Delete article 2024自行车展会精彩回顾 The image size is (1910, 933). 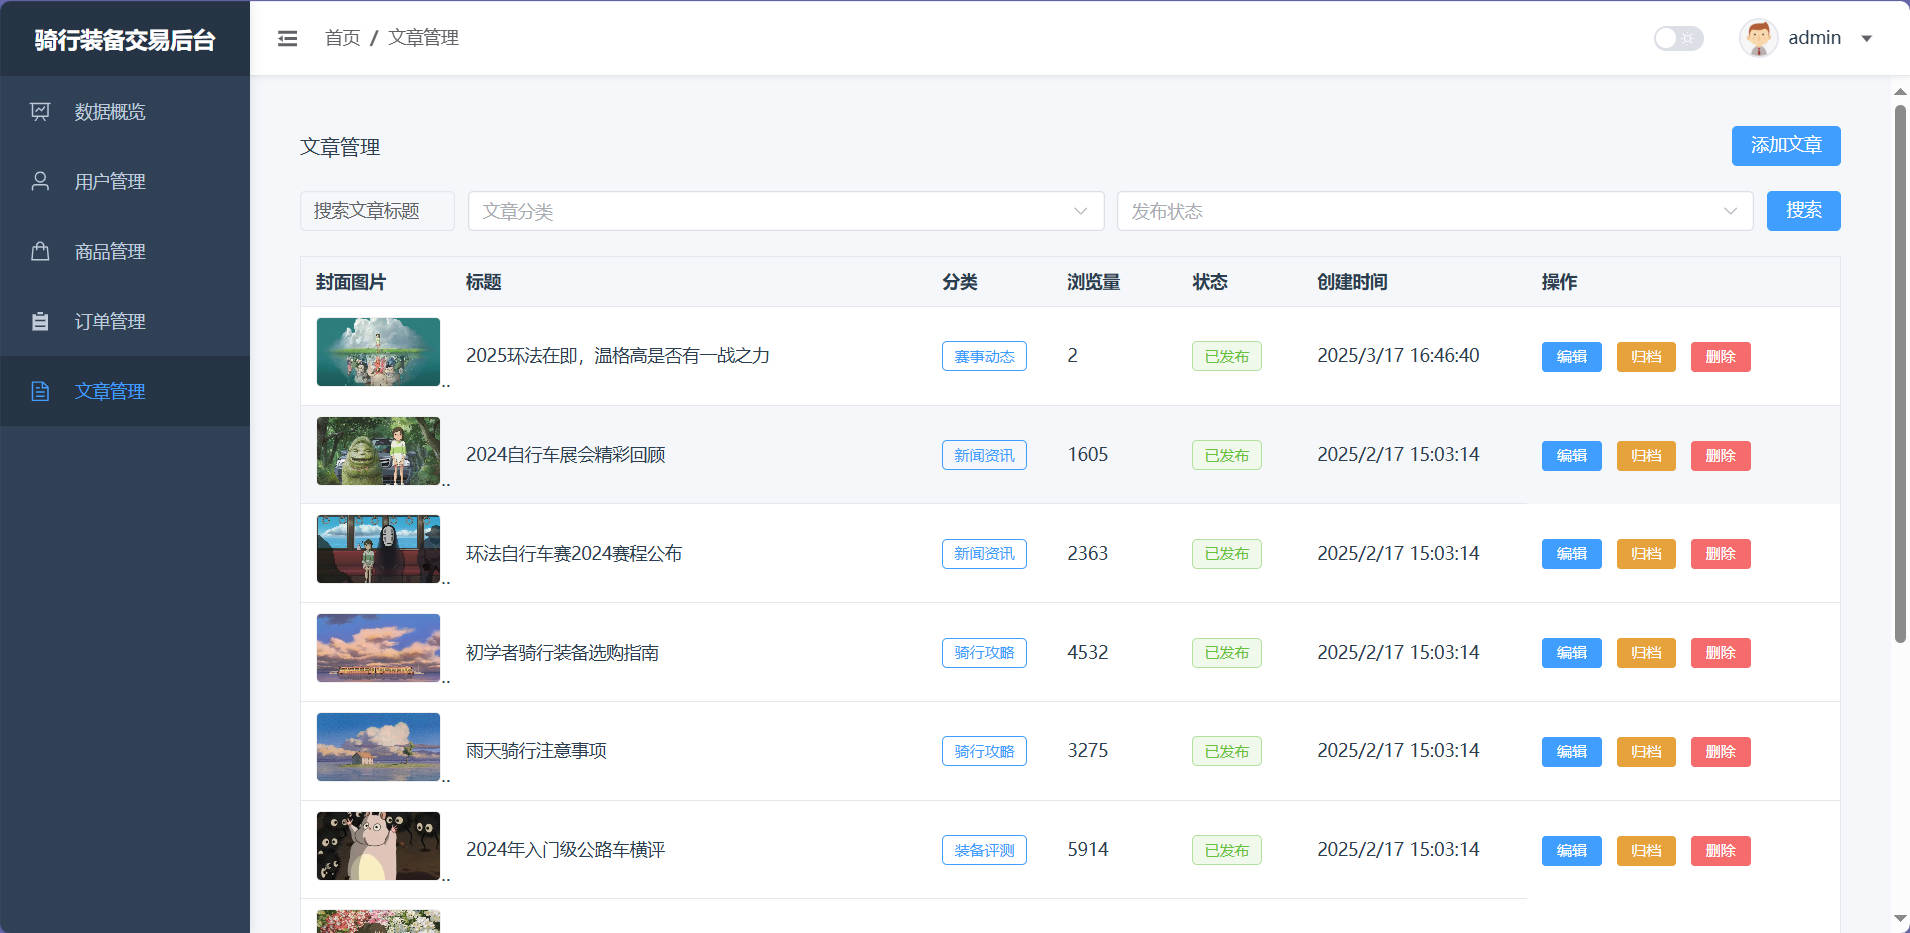1720,456
